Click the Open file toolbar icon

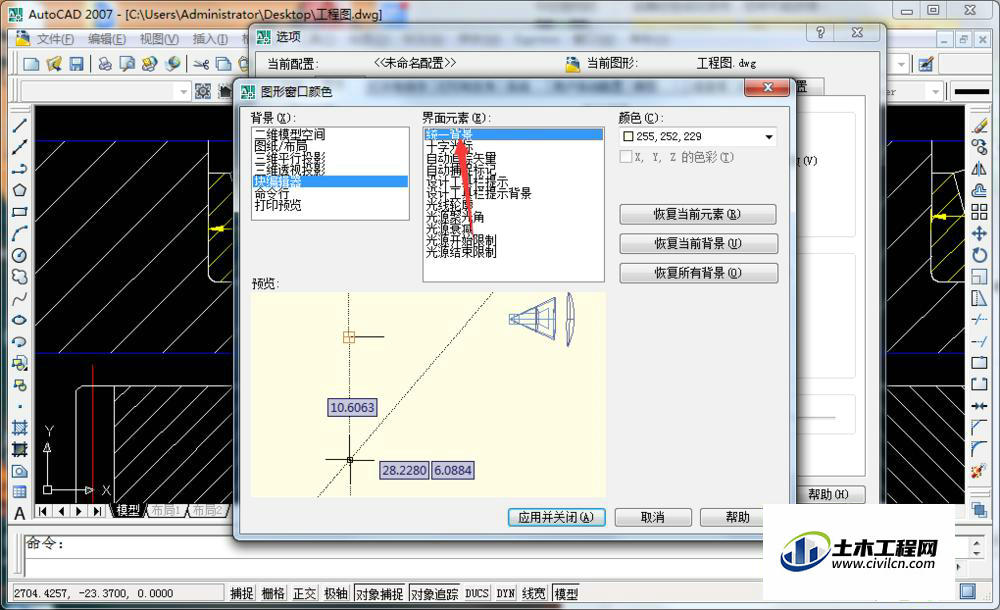pyautogui.click(x=54, y=64)
